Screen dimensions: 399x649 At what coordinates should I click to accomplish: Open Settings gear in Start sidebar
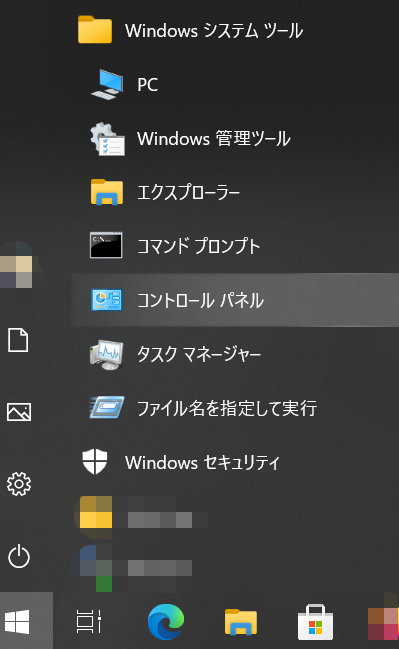(19, 484)
